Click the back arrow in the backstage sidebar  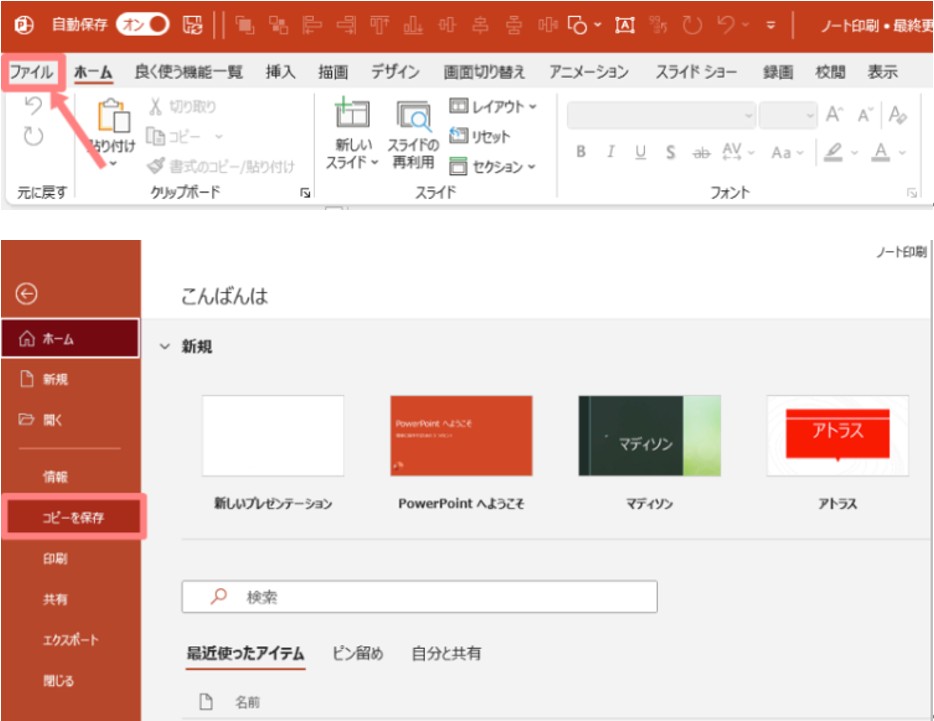point(27,293)
